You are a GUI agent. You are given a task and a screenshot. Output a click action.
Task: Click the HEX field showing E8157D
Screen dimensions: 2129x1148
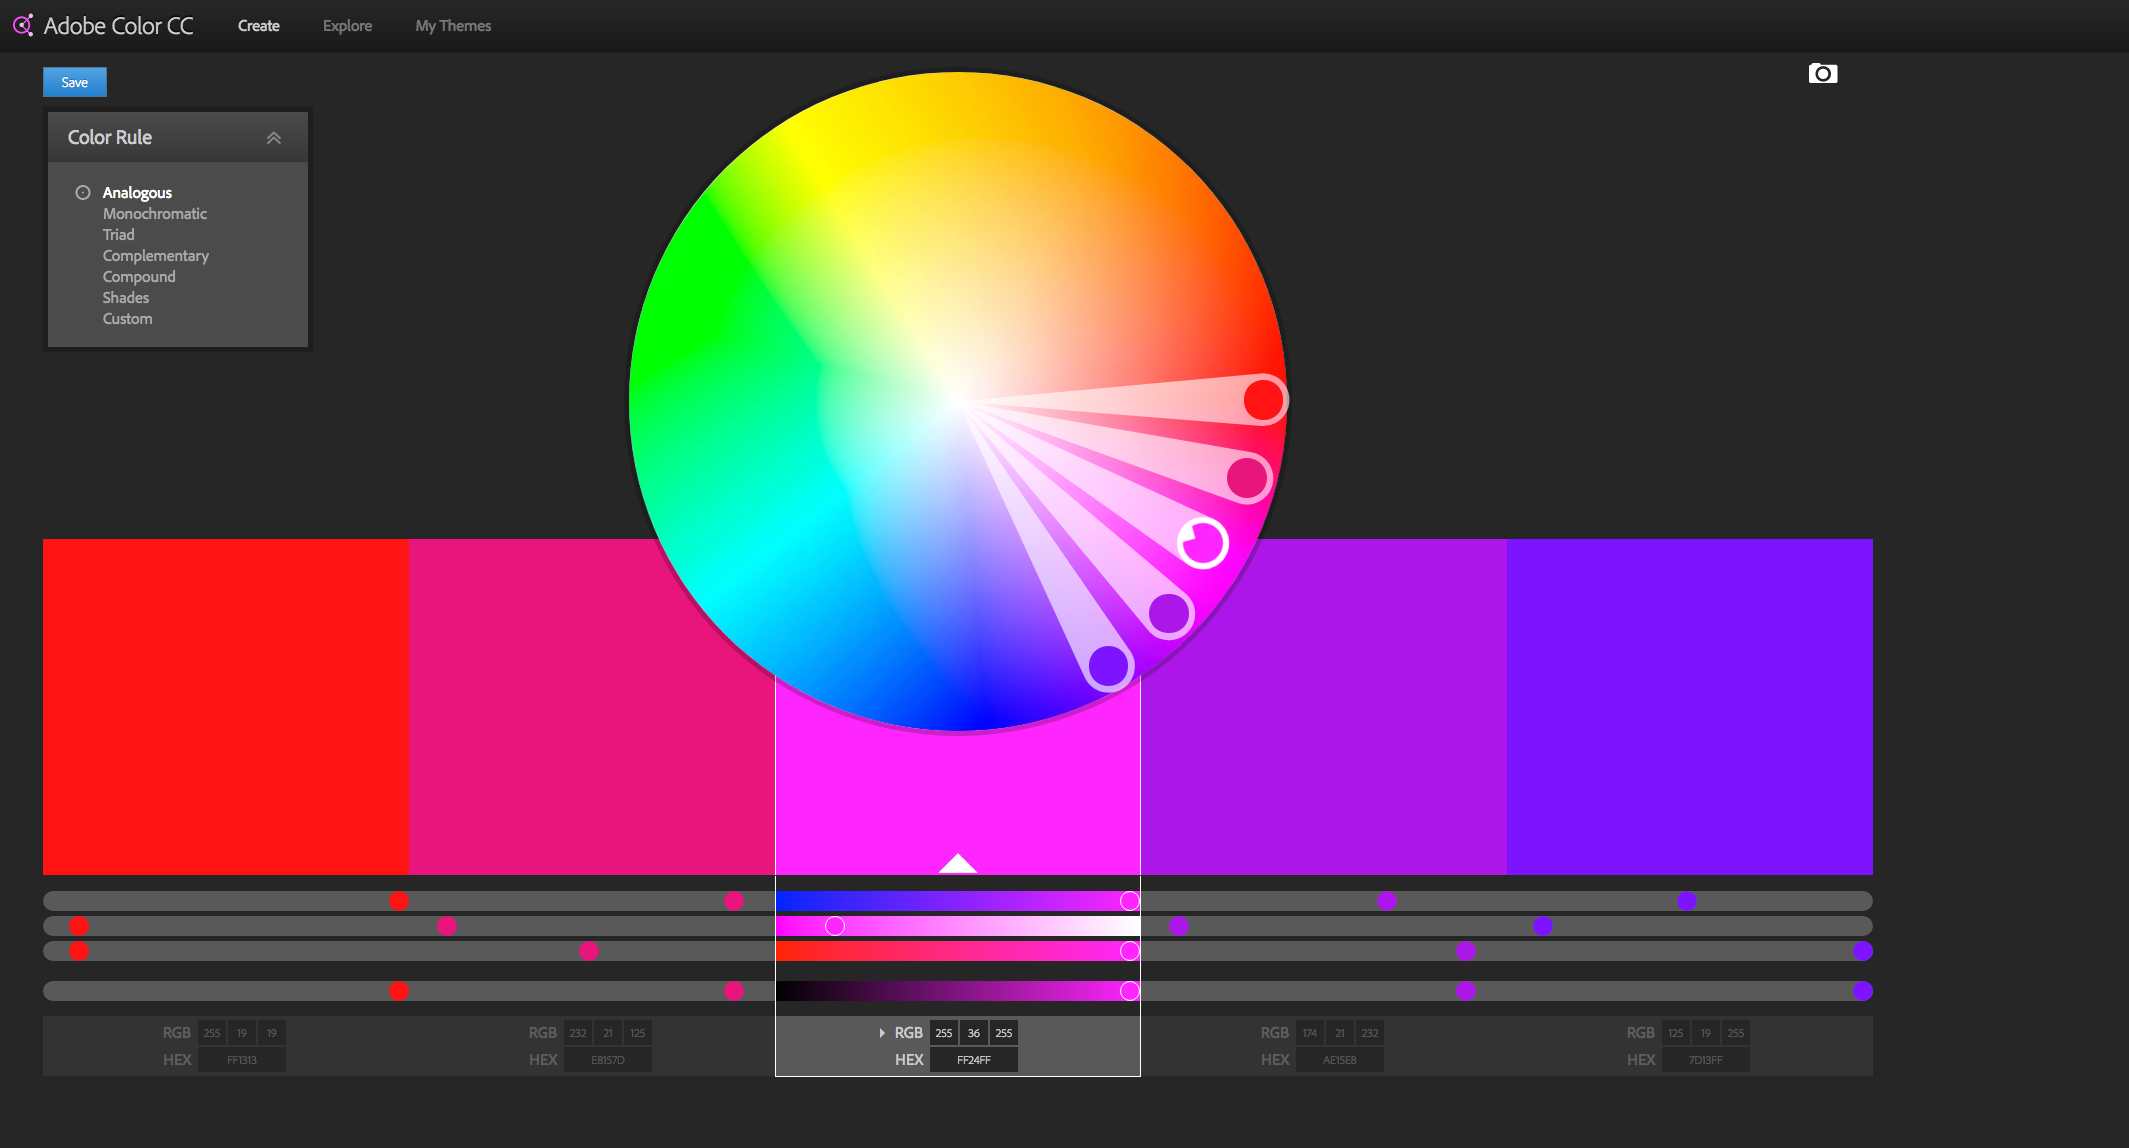click(x=608, y=1060)
